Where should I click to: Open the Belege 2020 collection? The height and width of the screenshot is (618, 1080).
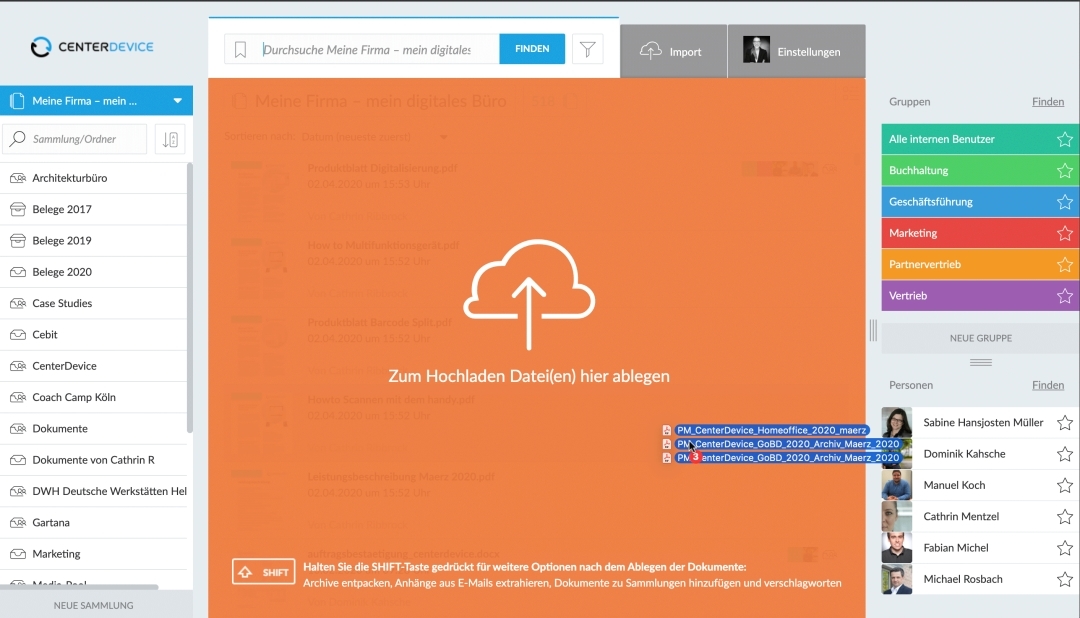(x=94, y=271)
